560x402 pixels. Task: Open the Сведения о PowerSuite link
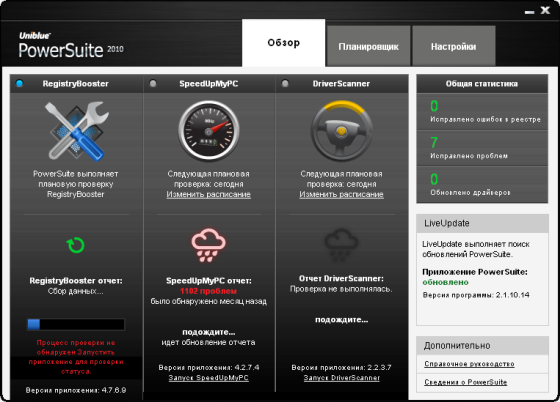tap(466, 382)
